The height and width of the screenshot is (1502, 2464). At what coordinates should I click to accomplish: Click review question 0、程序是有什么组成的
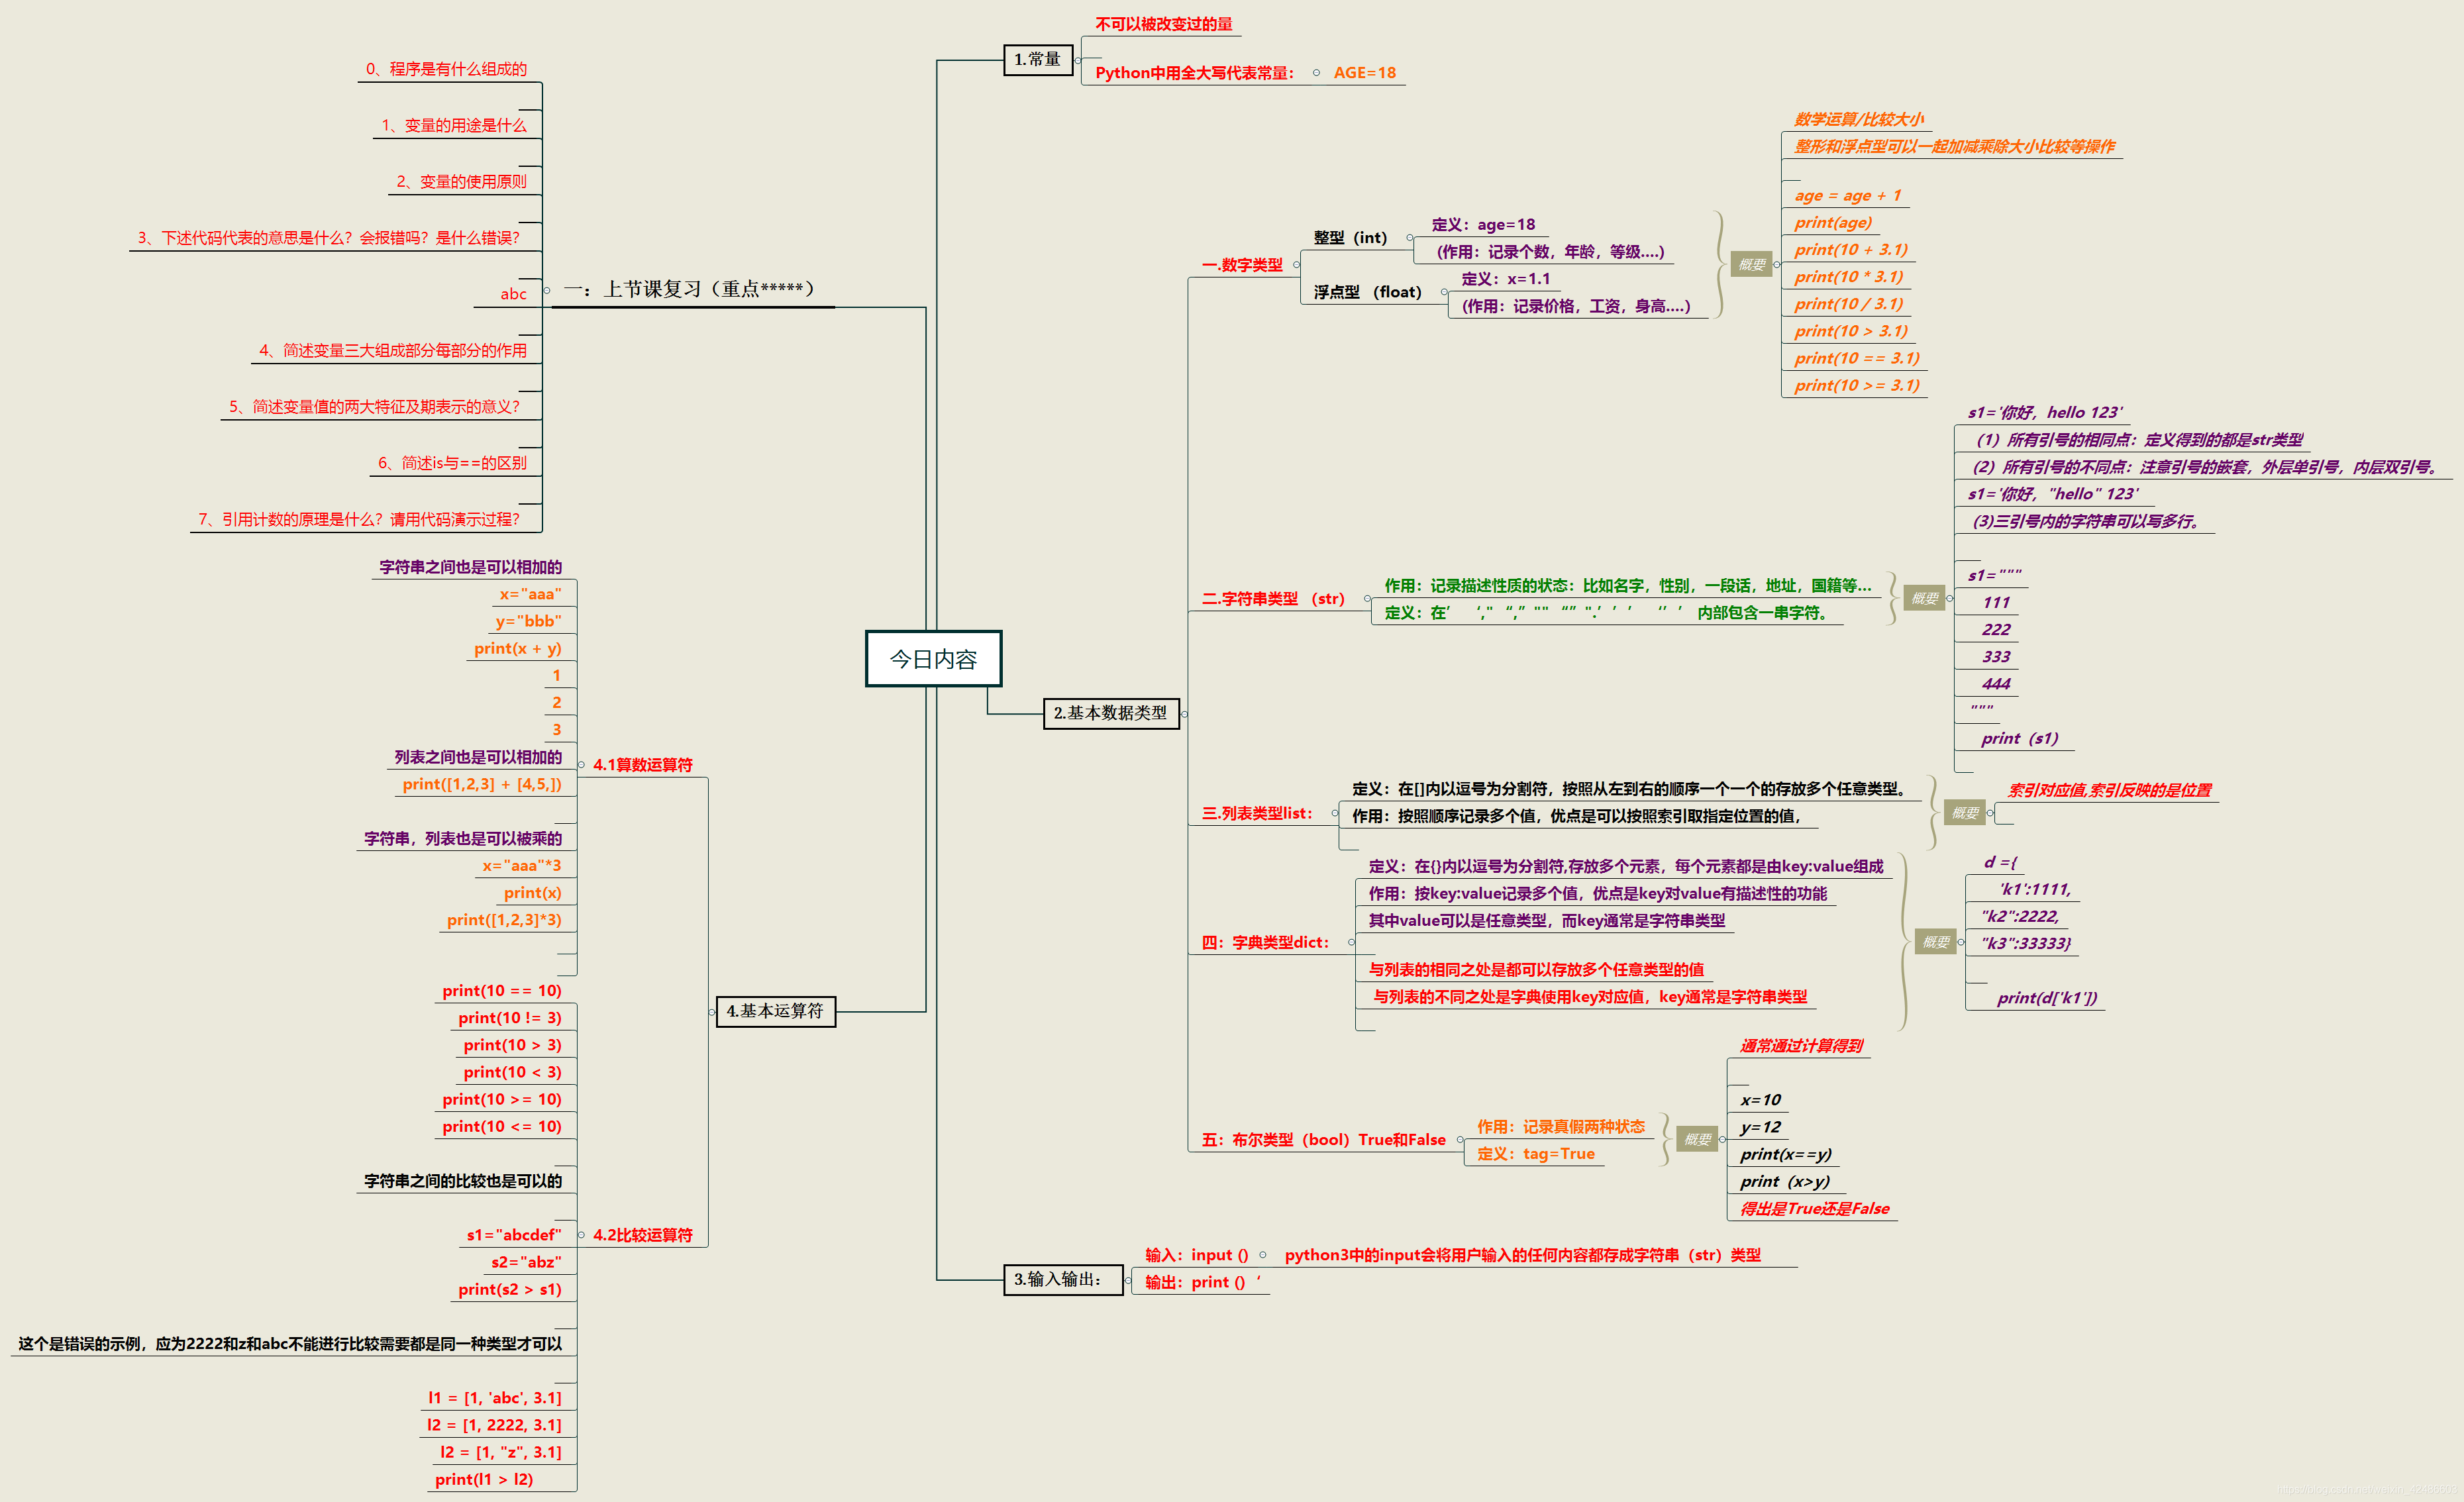pyautogui.click(x=446, y=69)
